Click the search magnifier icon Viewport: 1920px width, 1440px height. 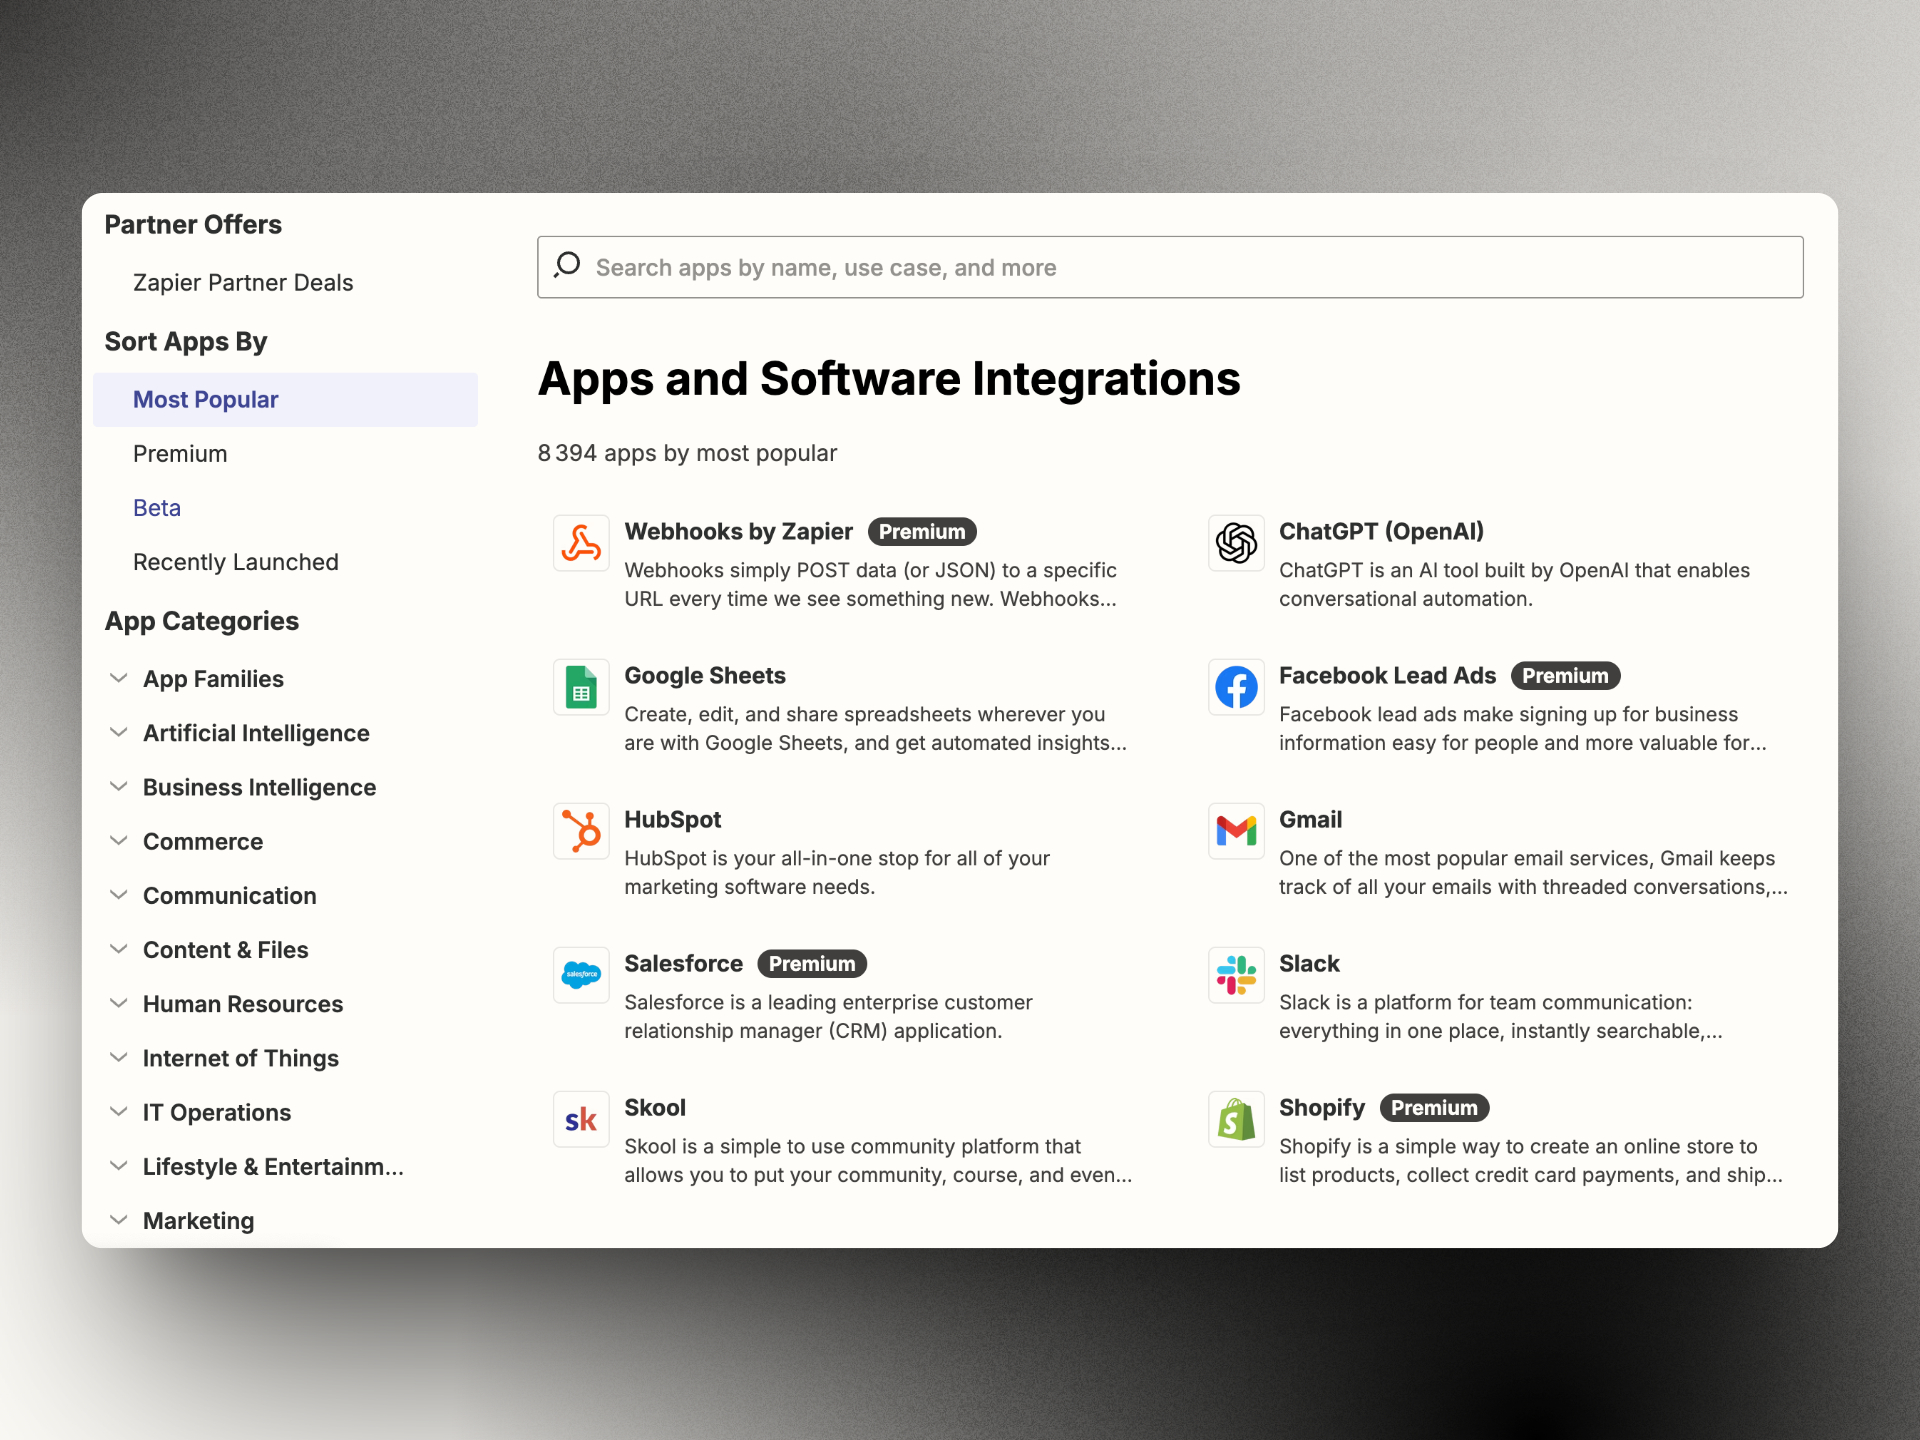click(567, 265)
